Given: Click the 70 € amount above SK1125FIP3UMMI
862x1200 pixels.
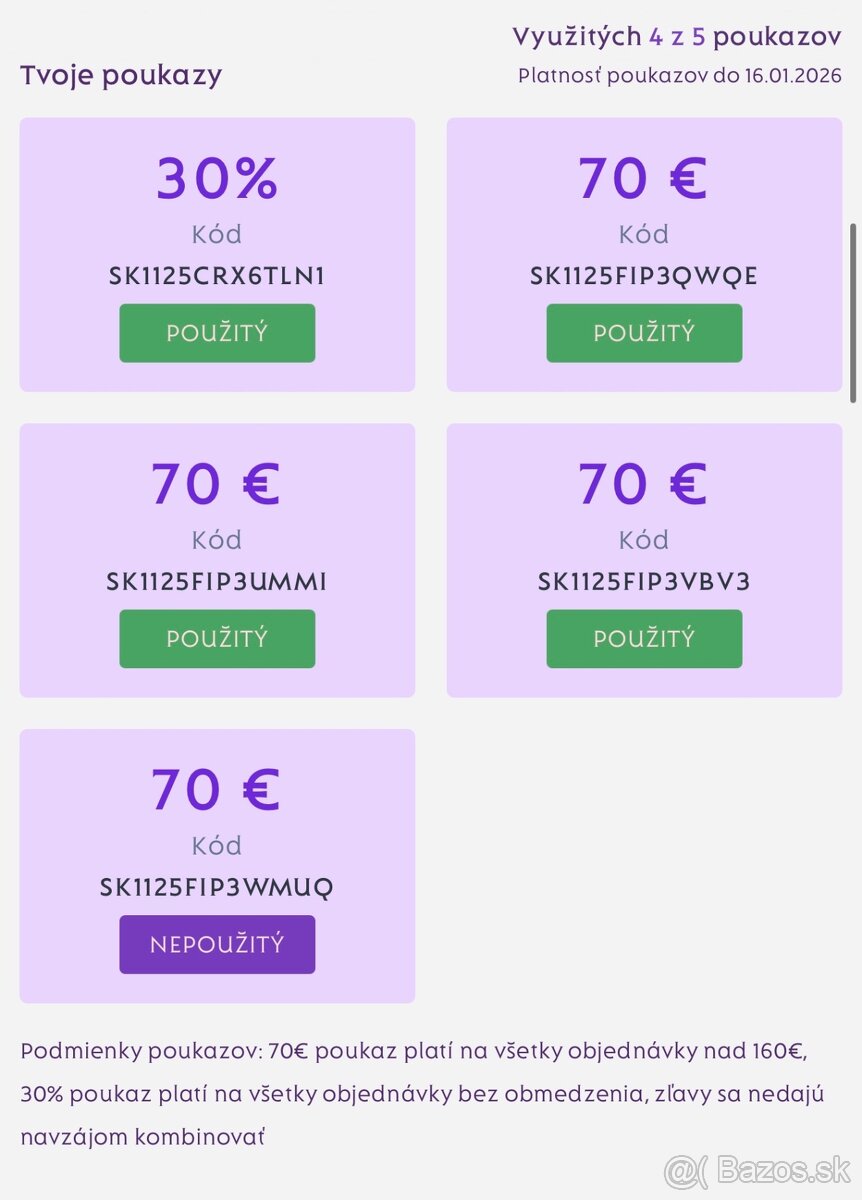Looking at the screenshot, I should point(217,484).
